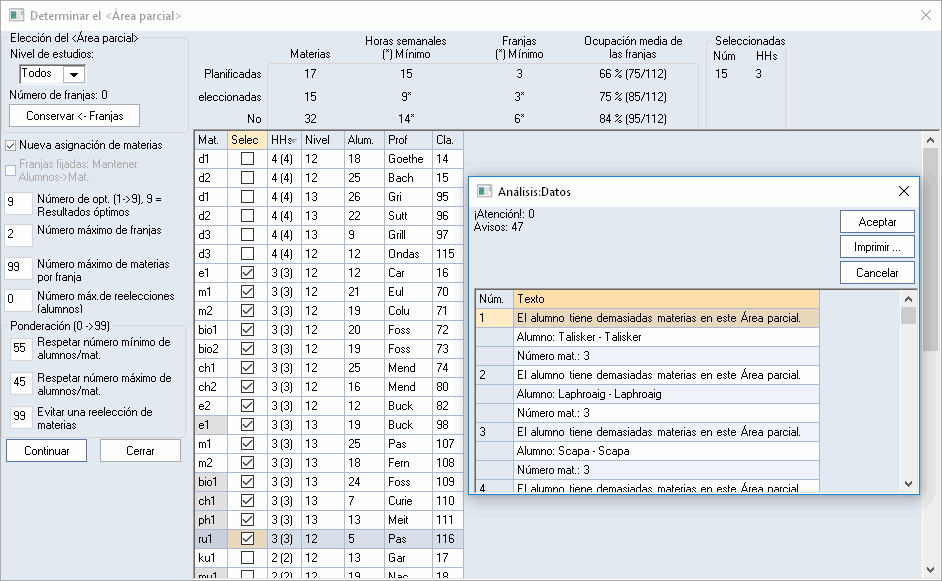Sort the table by HHs column header

(284, 140)
